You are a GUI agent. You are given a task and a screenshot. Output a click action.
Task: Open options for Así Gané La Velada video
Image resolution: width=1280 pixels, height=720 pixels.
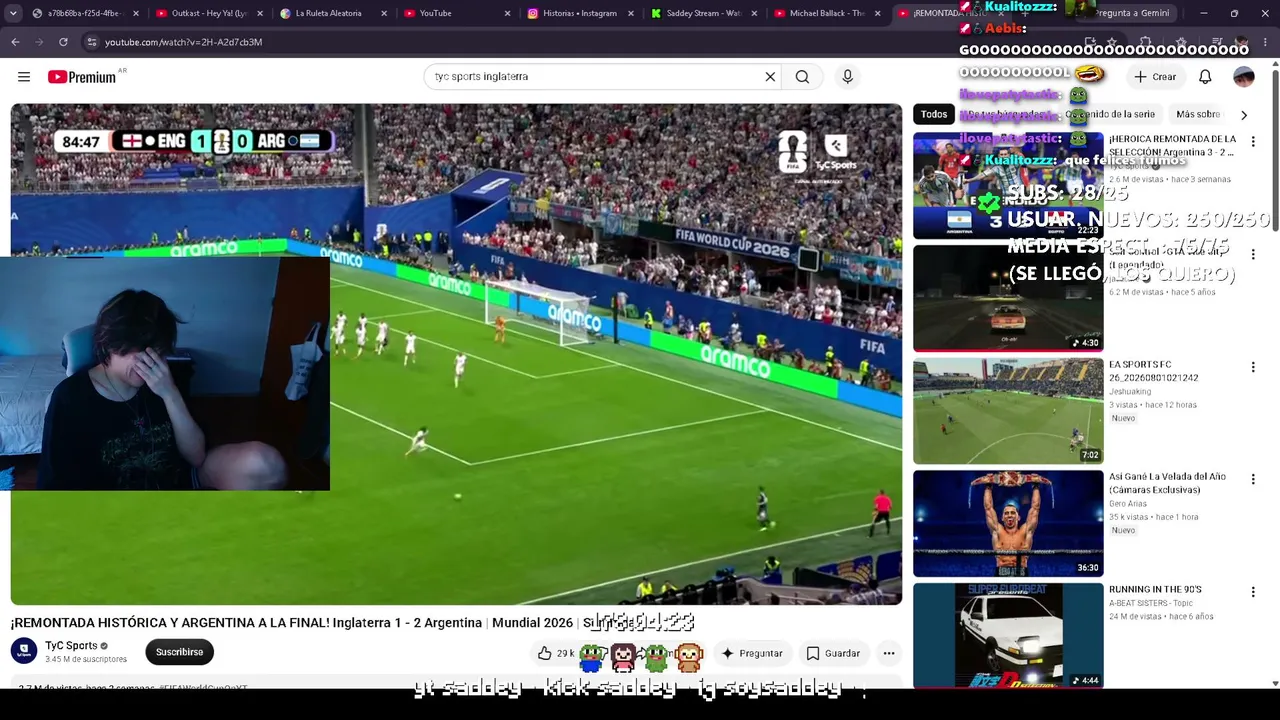pyautogui.click(x=1253, y=480)
